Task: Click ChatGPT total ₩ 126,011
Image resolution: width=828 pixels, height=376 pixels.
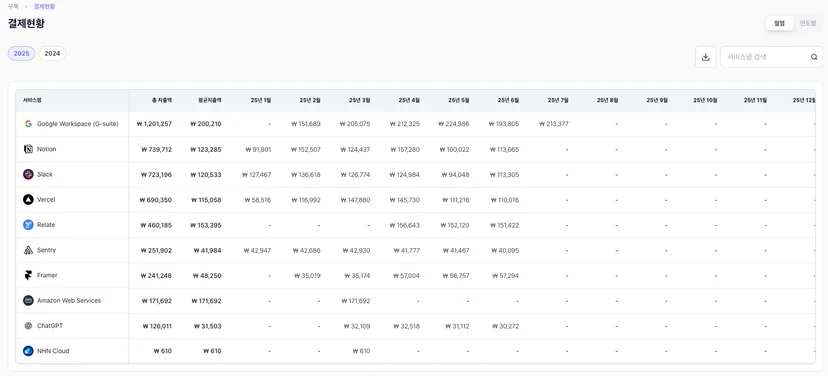Action: click(x=157, y=326)
